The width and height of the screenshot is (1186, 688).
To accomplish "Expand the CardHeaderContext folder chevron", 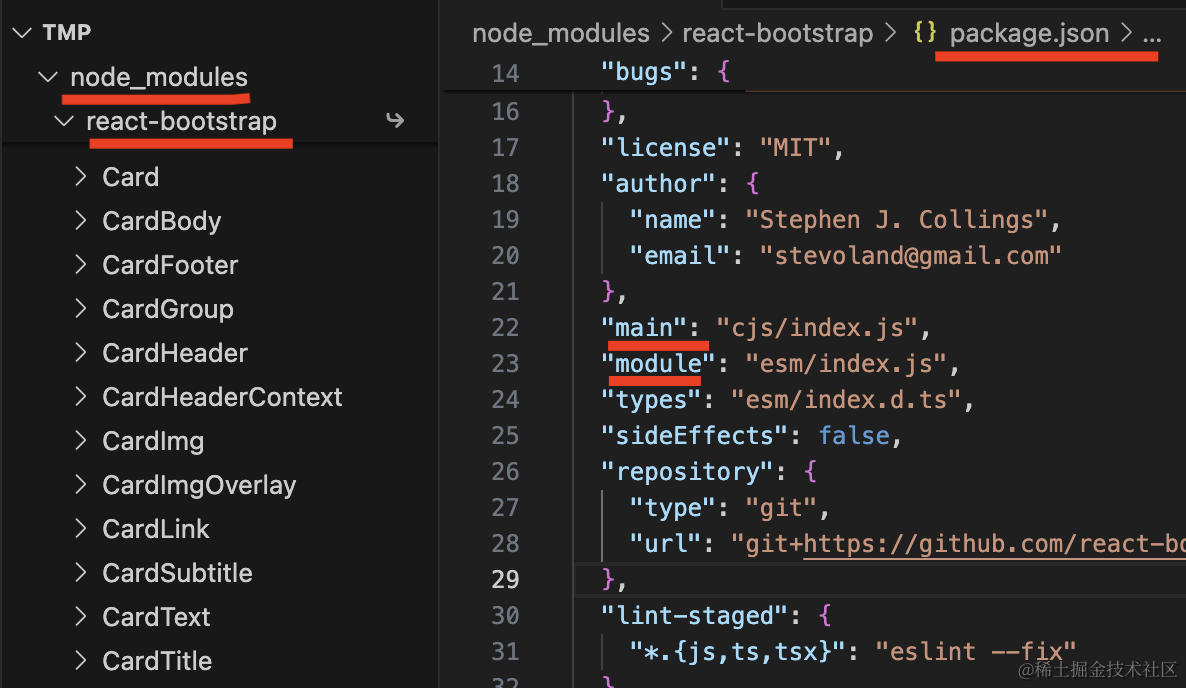I will click(81, 397).
